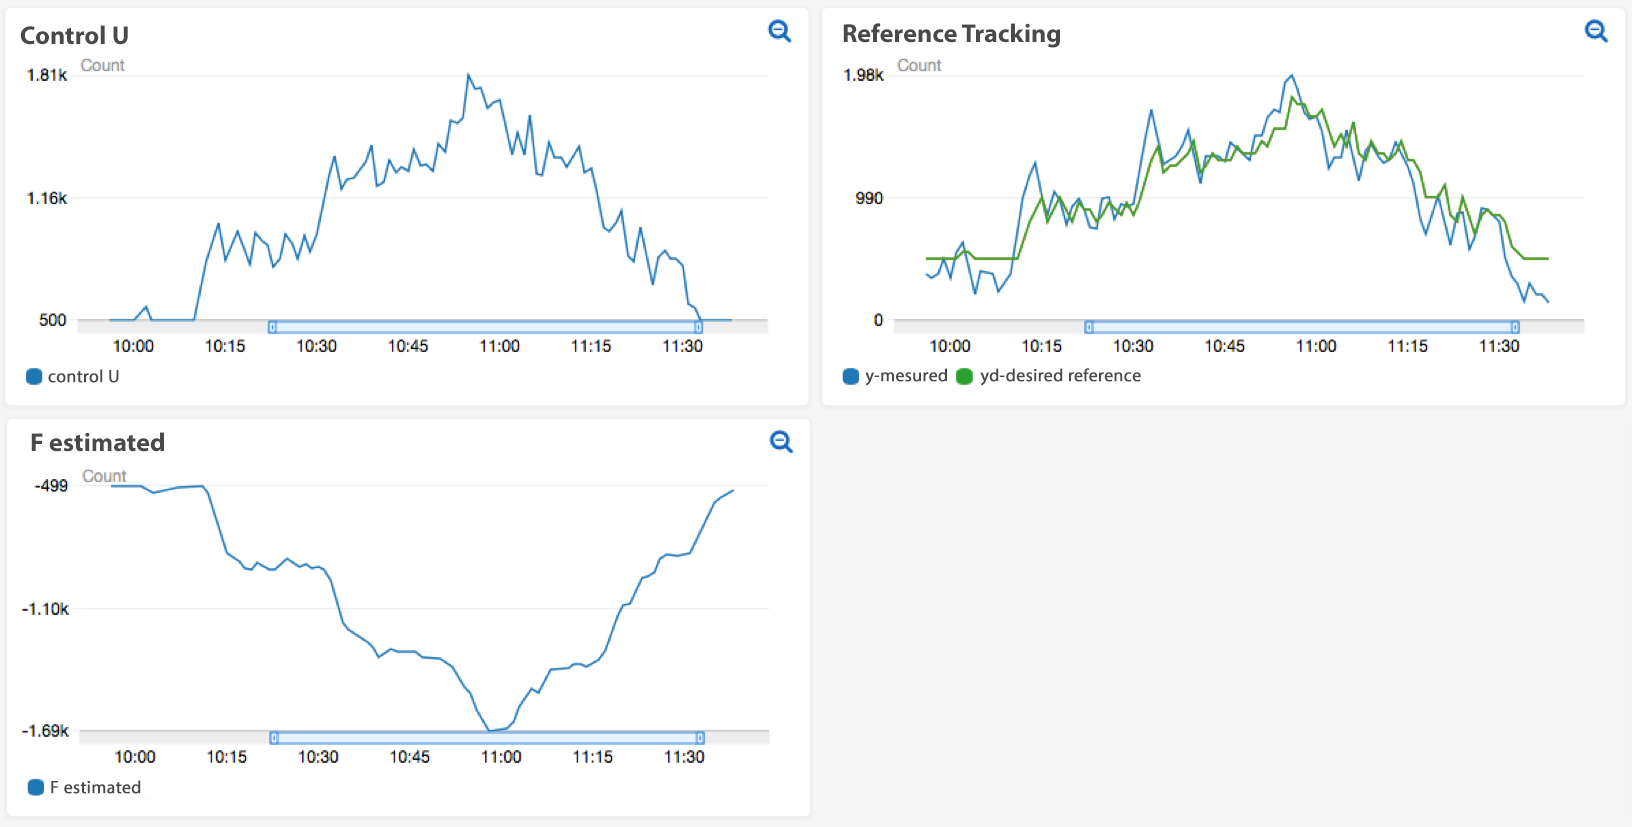Grab left handle of Reference Tracking range slider
Viewport: 1632px width, 827px height.
1089,327
